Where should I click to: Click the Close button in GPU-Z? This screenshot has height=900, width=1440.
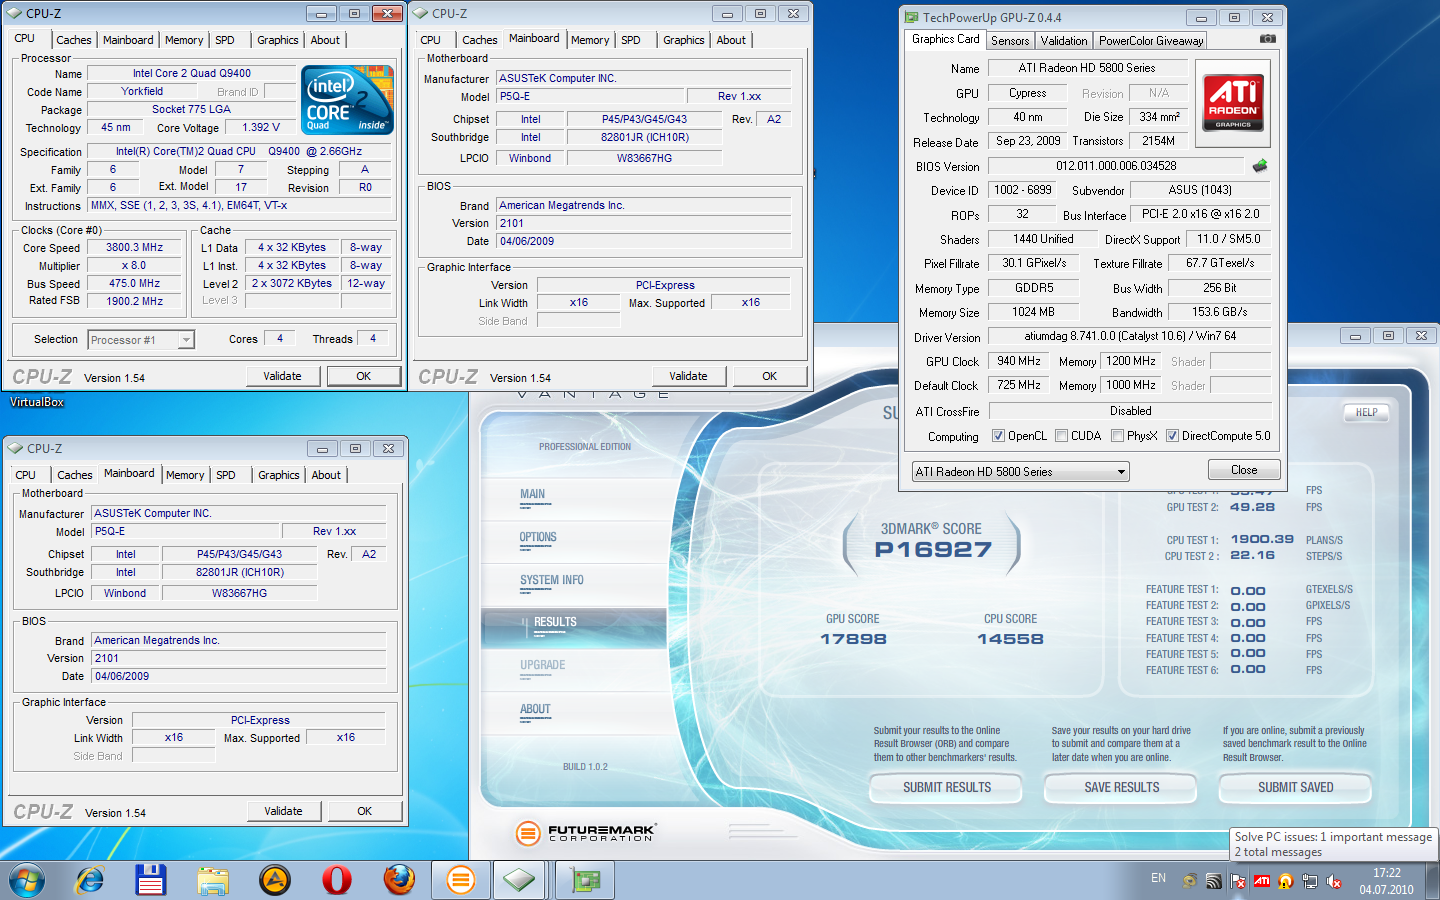tap(1244, 470)
